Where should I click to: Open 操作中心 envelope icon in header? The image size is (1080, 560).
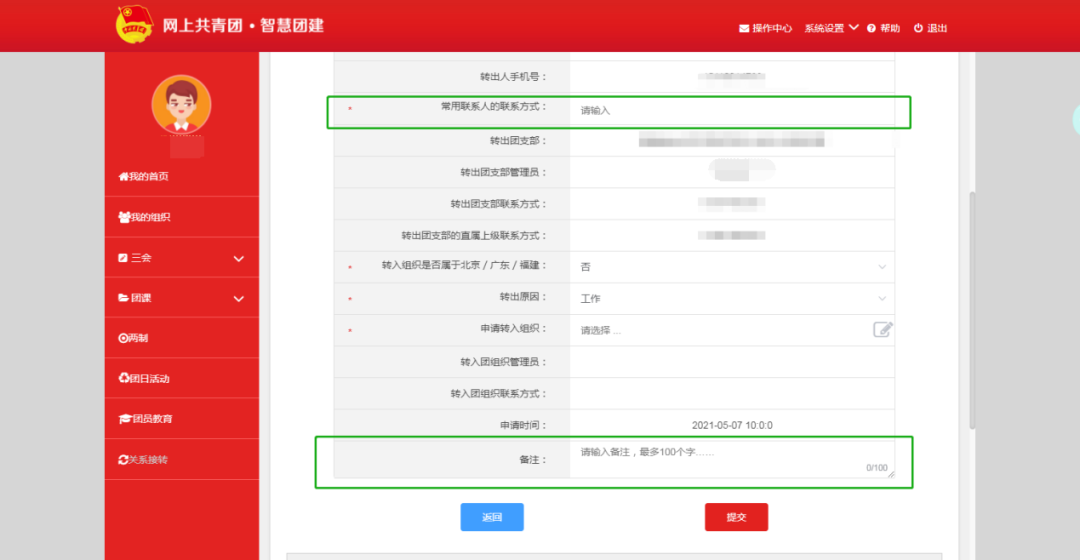744,28
